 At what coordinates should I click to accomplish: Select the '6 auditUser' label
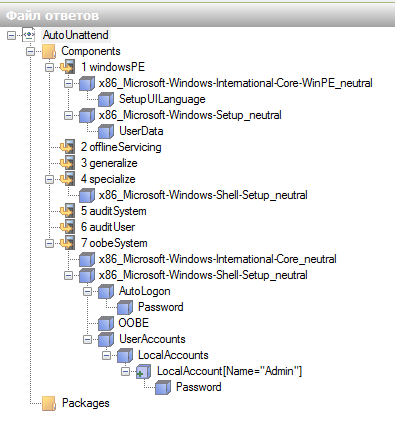click(x=108, y=227)
